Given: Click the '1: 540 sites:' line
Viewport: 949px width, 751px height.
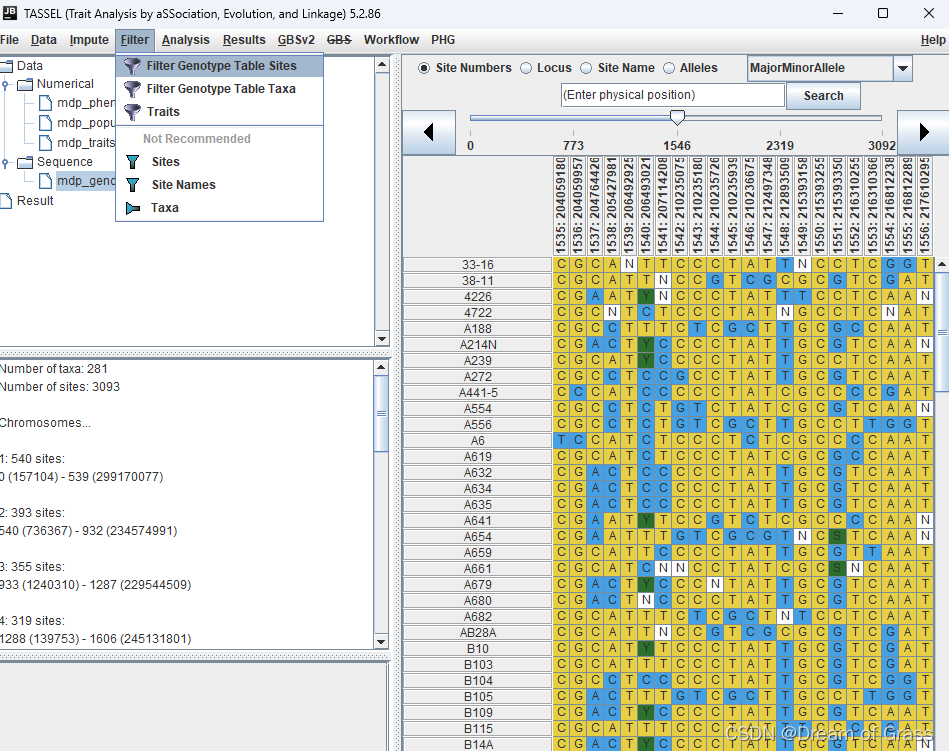Looking at the screenshot, I should [x=33, y=459].
